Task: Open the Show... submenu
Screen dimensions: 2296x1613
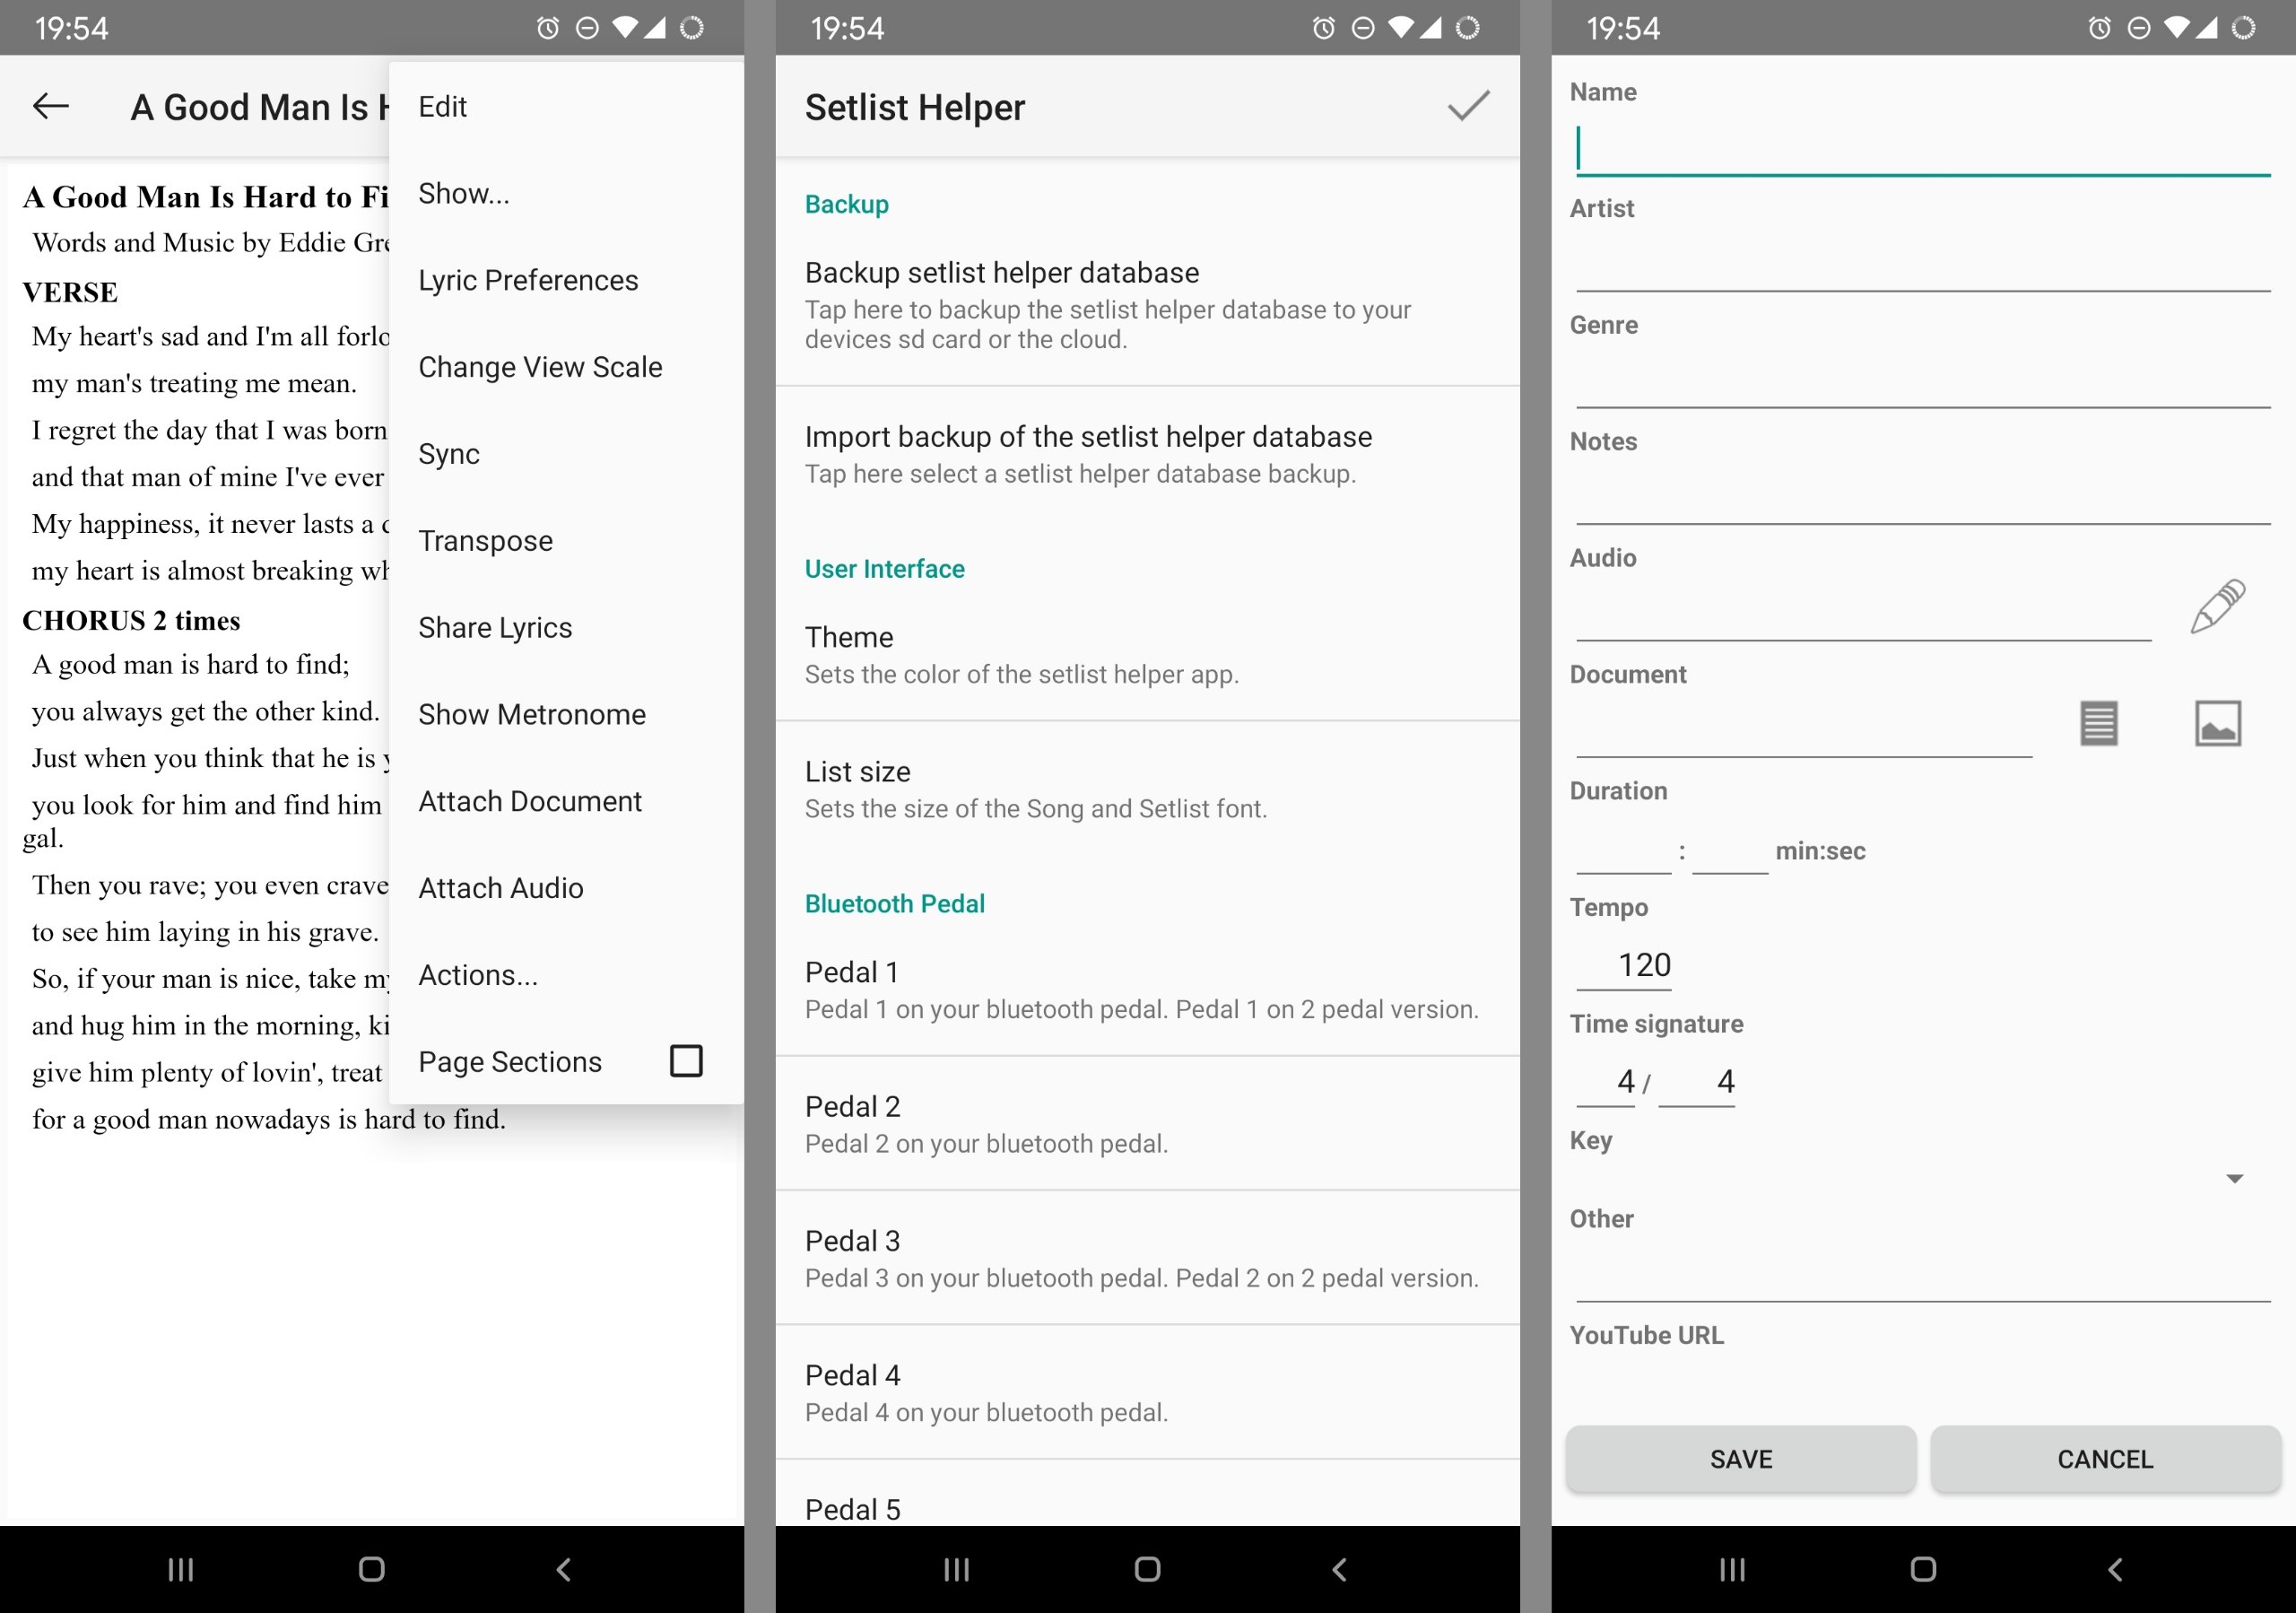Action: [x=464, y=193]
